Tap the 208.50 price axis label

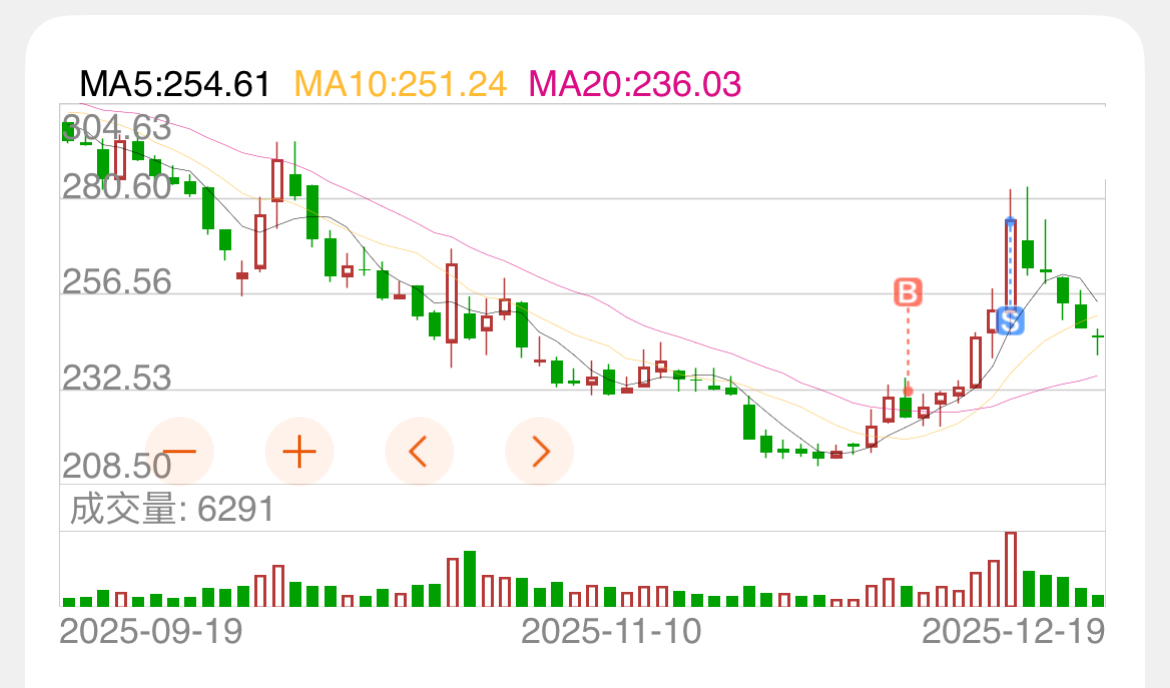click(x=116, y=466)
